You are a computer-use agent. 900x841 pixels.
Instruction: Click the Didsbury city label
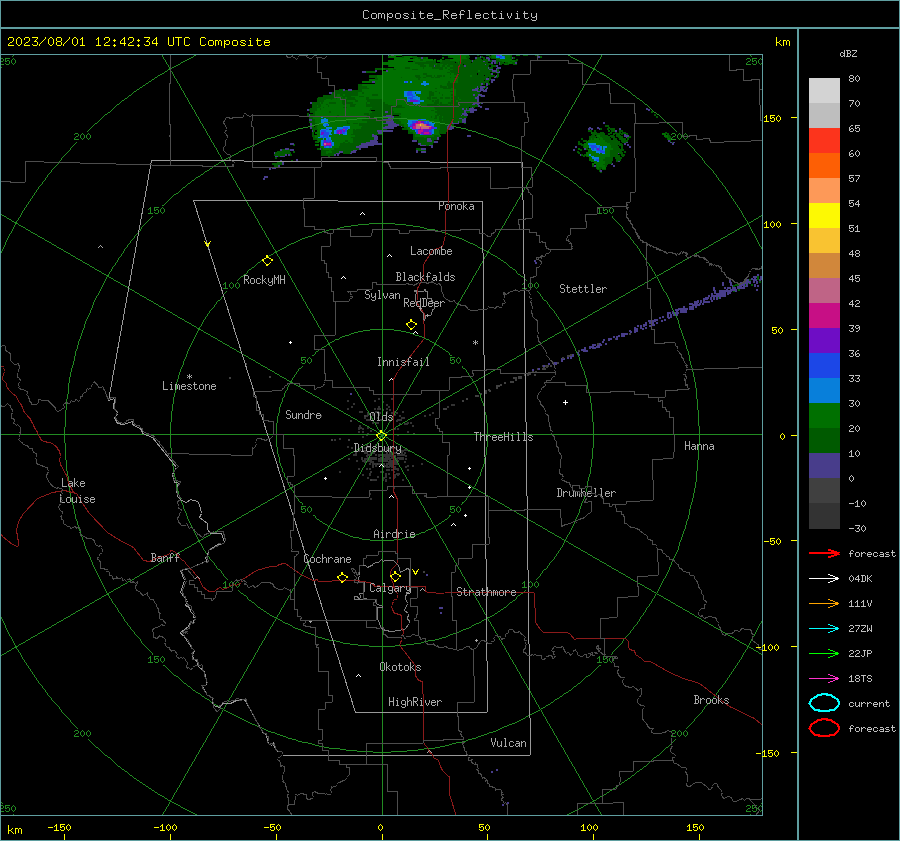pyautogui.click(x=377, y=448)
